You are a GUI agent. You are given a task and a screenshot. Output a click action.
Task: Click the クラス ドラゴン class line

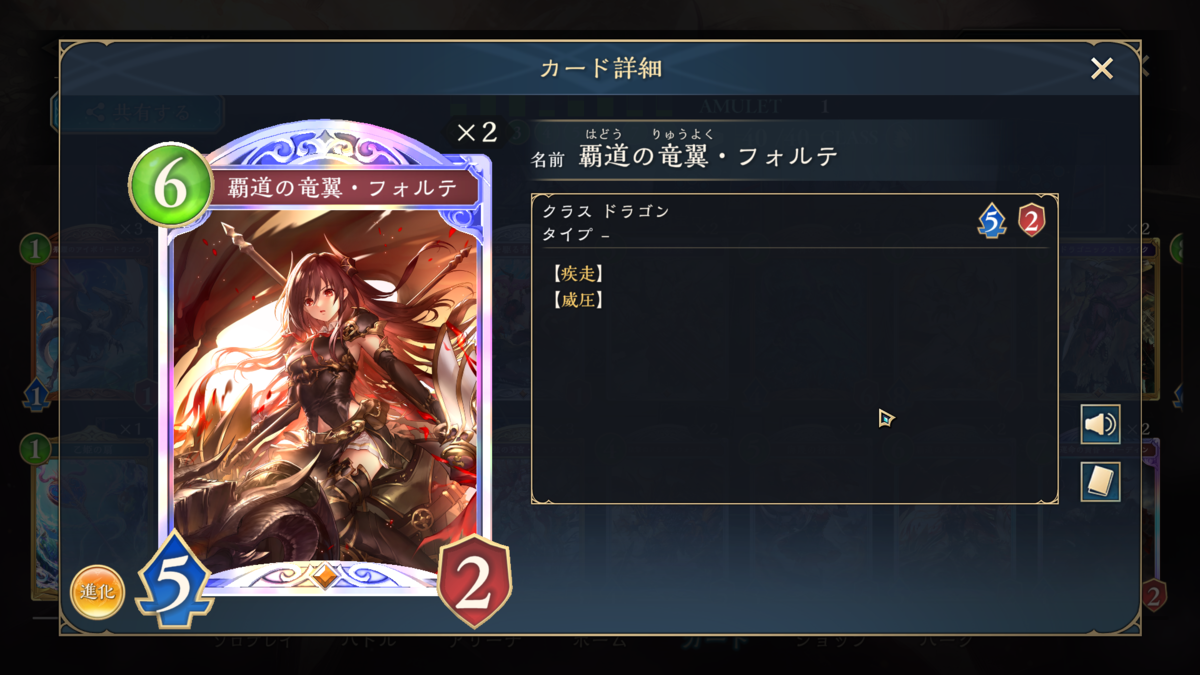click(x=606, y=212)
